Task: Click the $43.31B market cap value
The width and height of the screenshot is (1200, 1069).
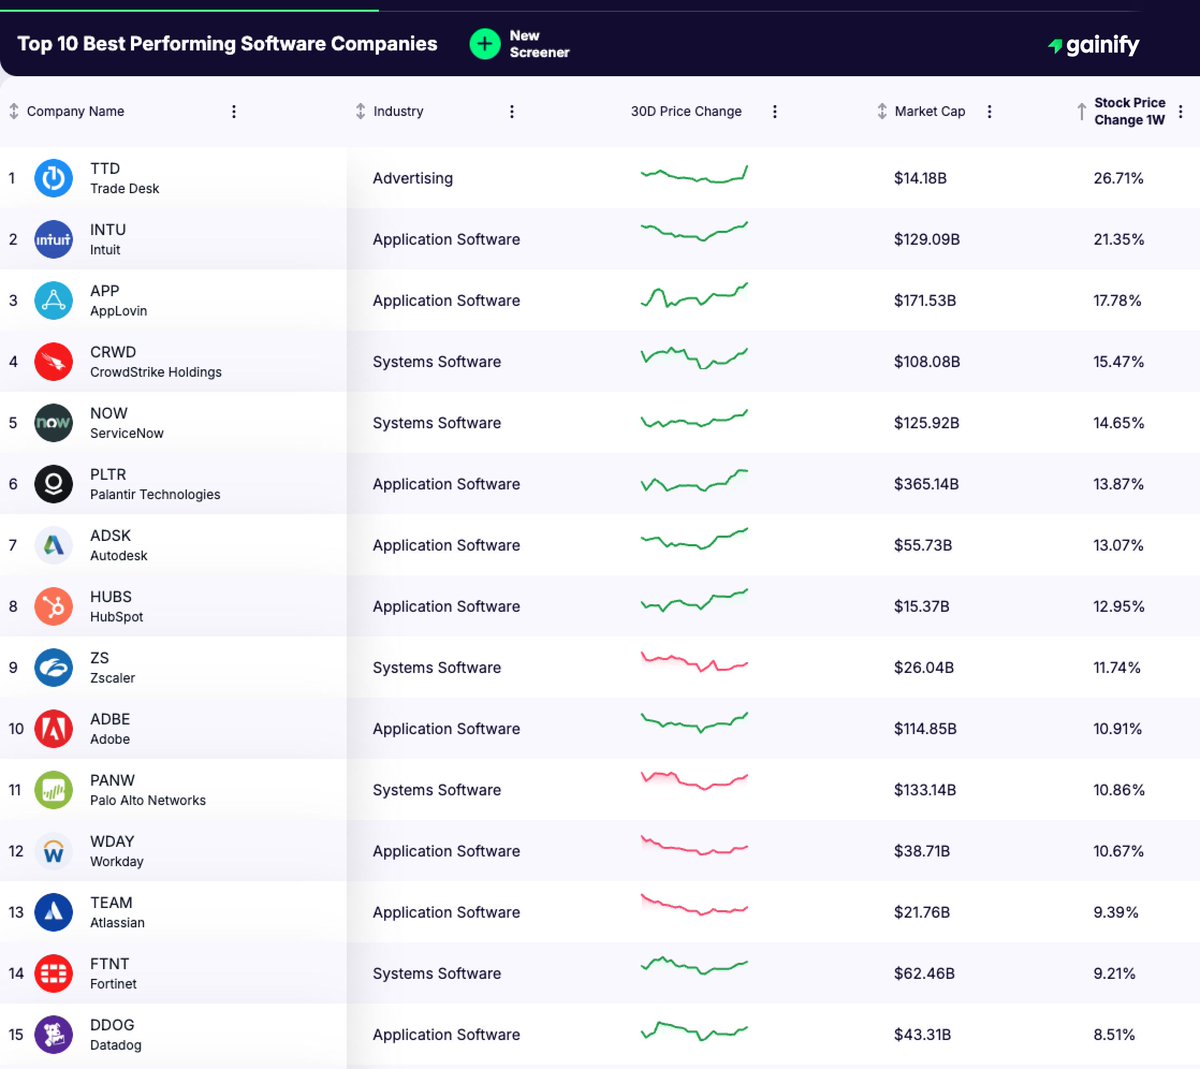Action: [922, 1034]
